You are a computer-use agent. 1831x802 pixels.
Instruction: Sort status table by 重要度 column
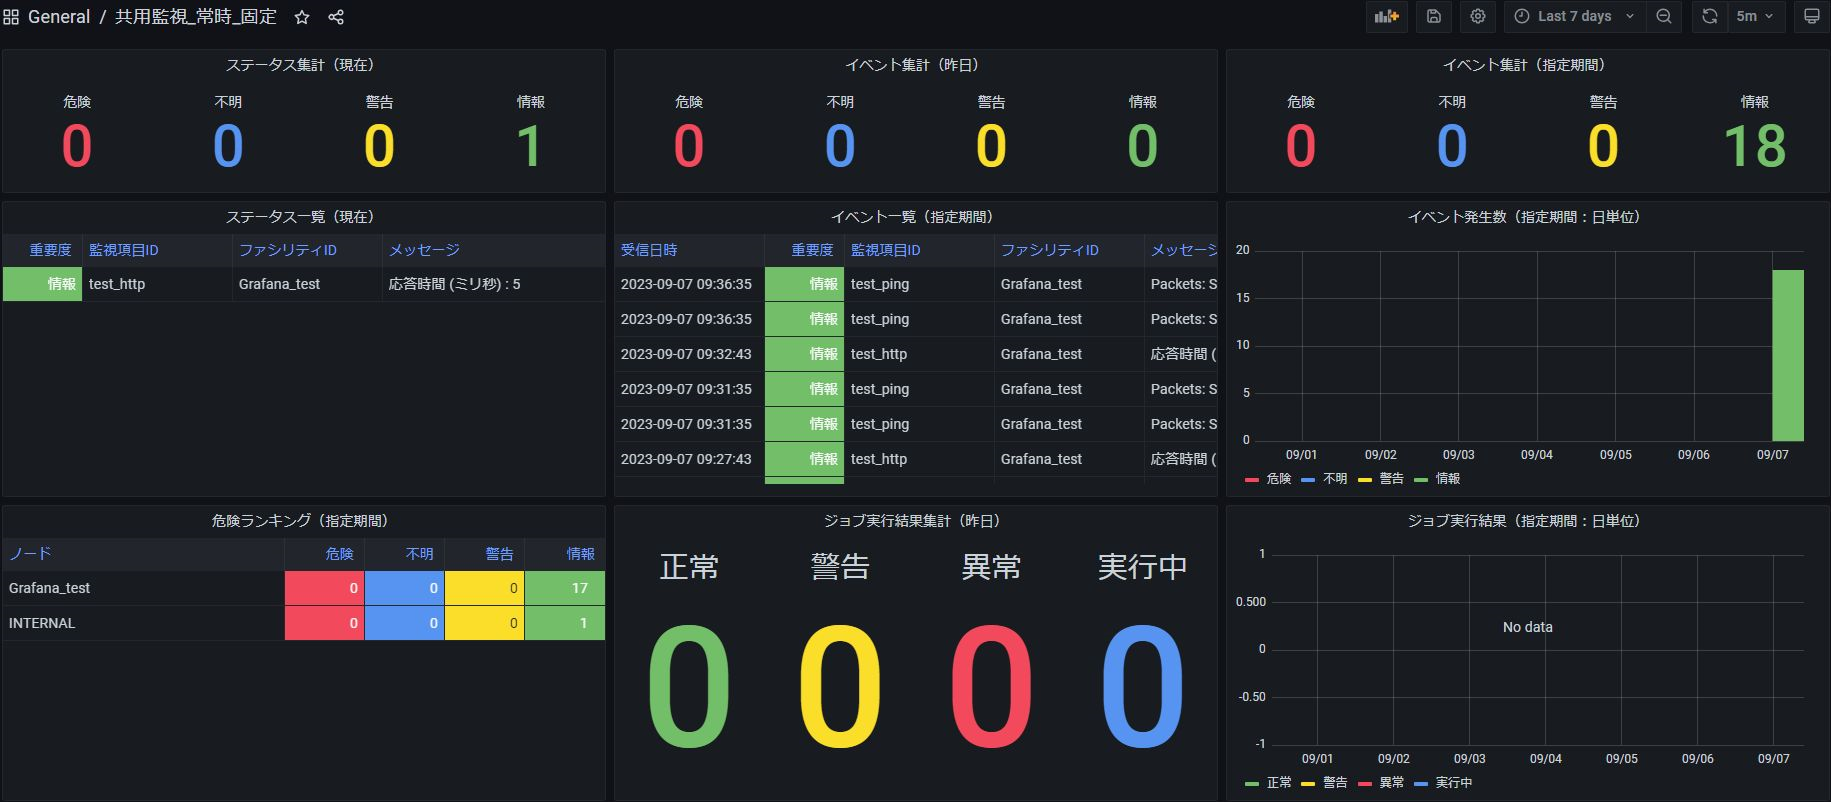pos(50,250)
